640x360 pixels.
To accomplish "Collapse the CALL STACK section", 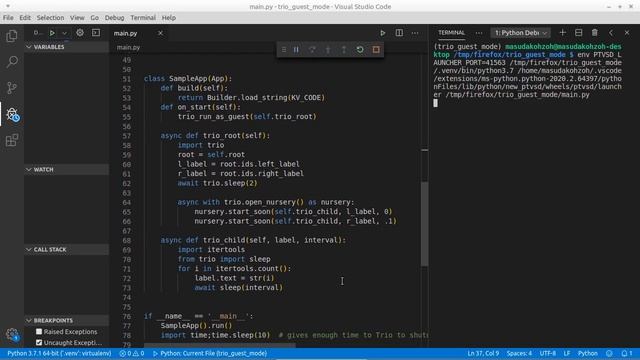I will [x=67, y=249].
